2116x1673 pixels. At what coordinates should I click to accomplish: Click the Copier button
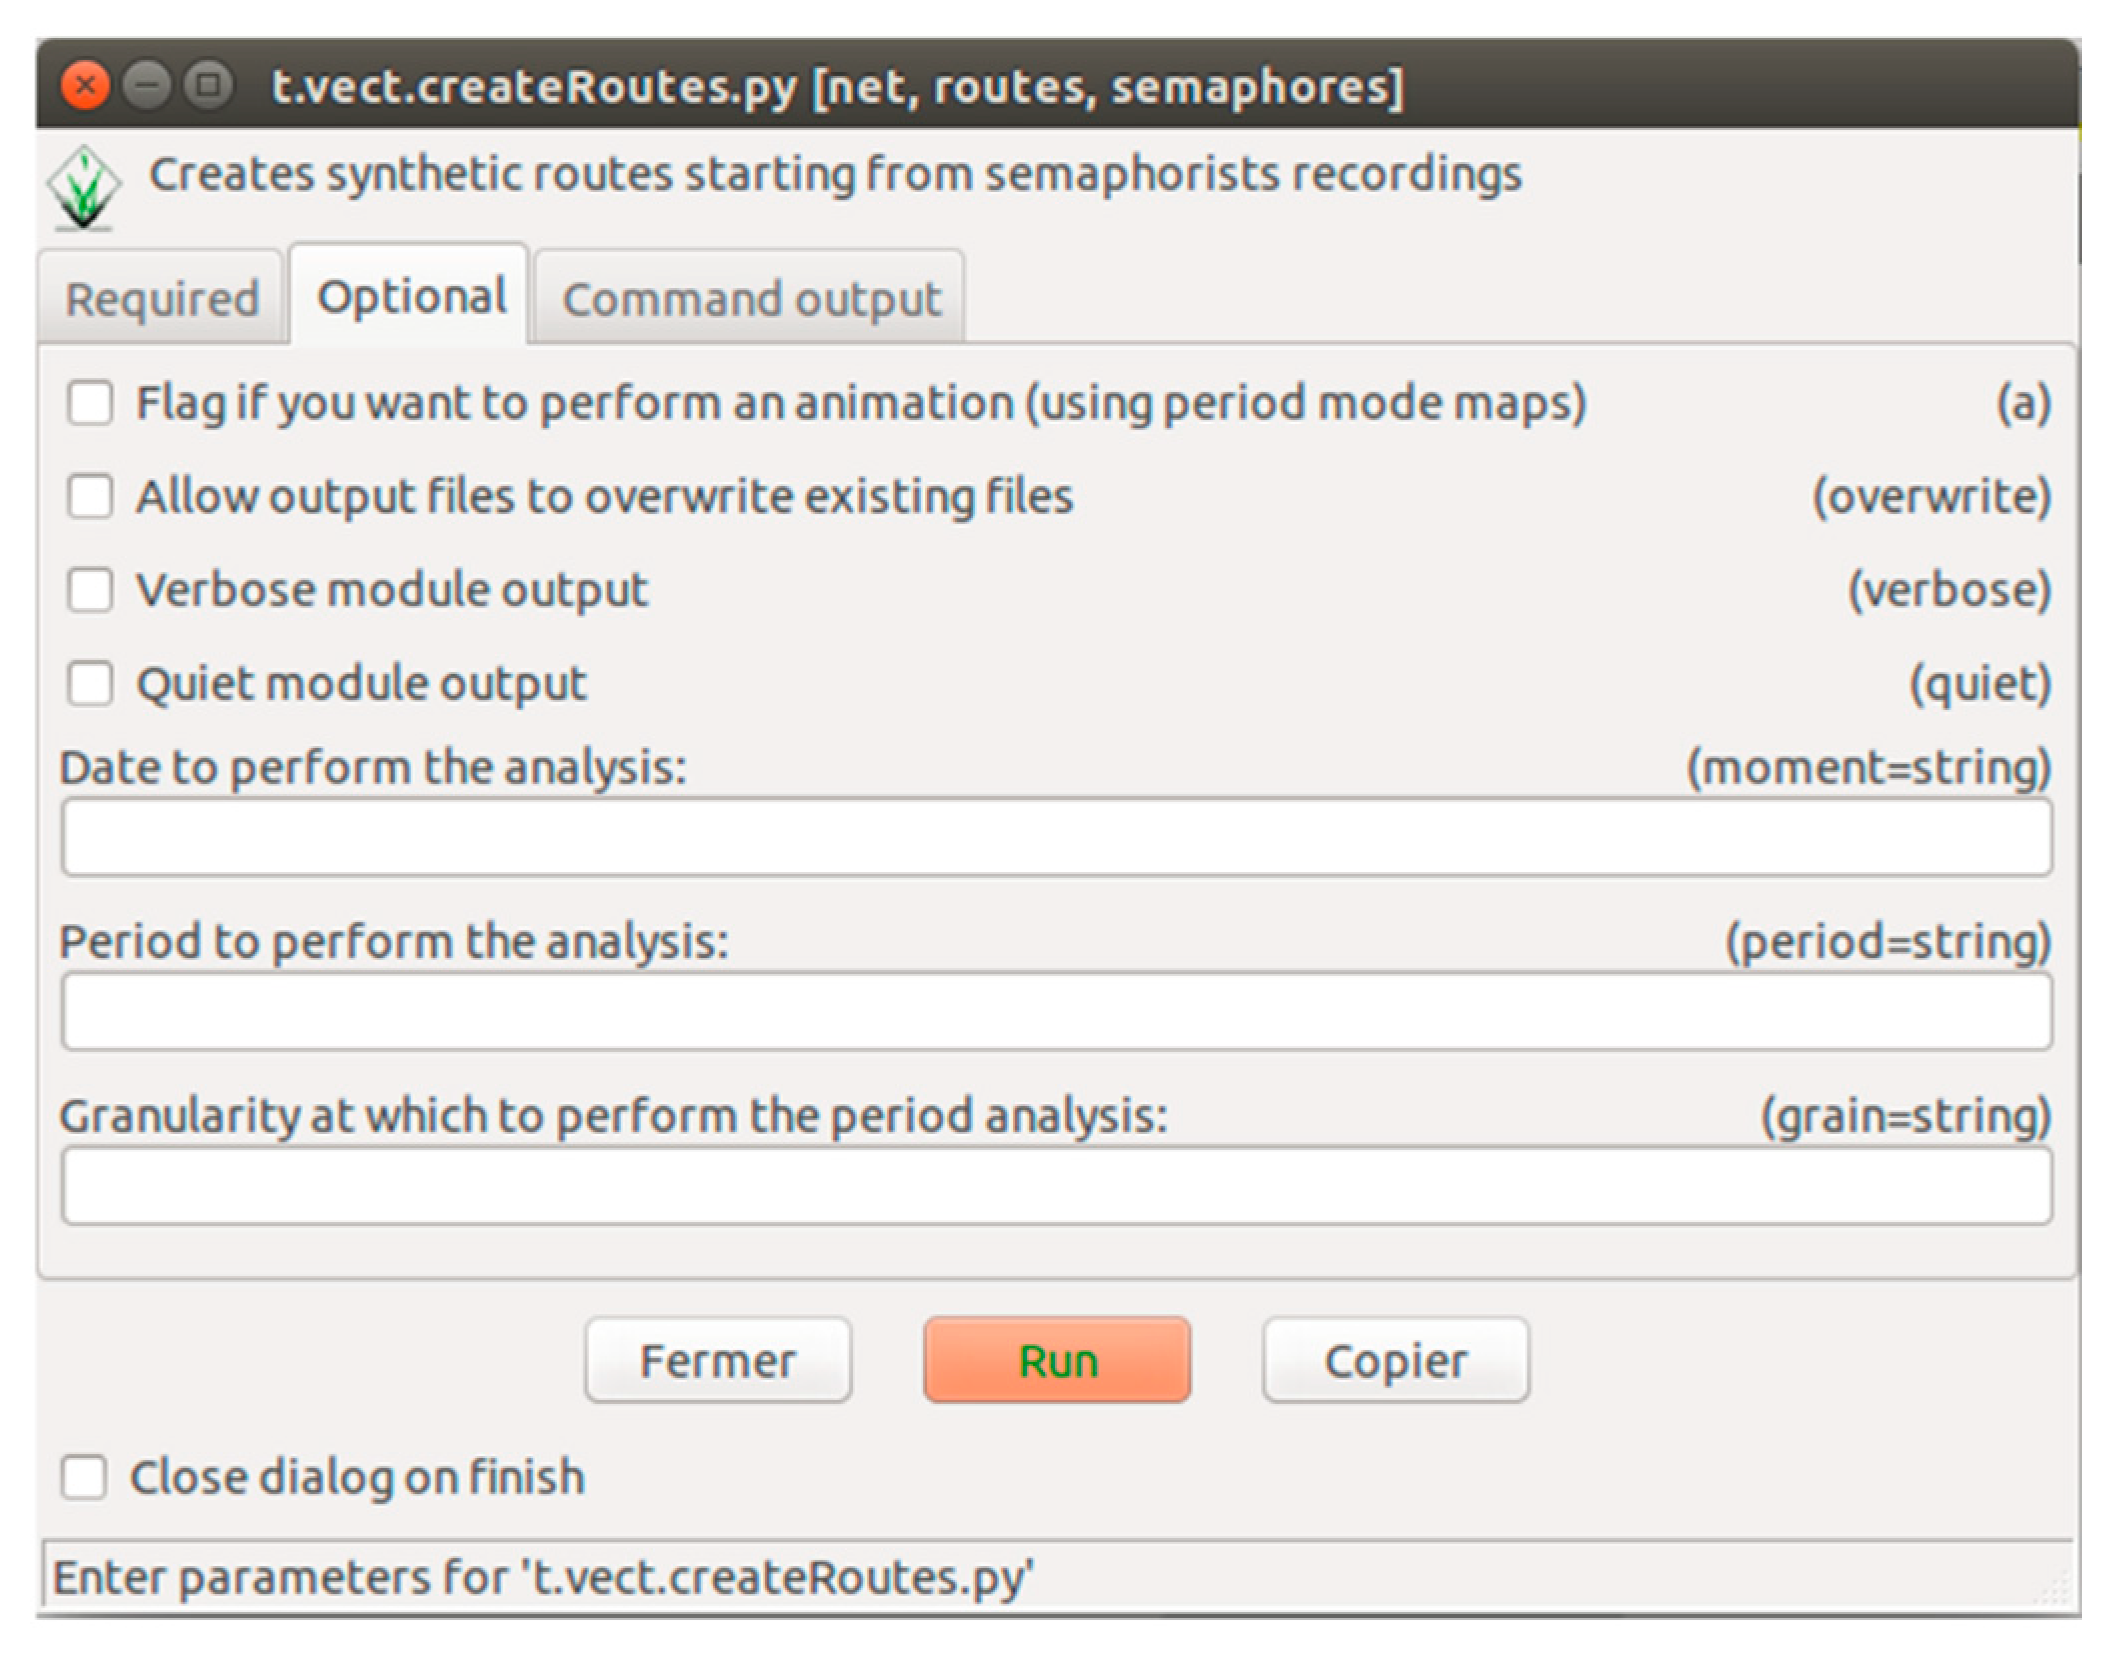pyautogui.click(x=1395, y=1360)
